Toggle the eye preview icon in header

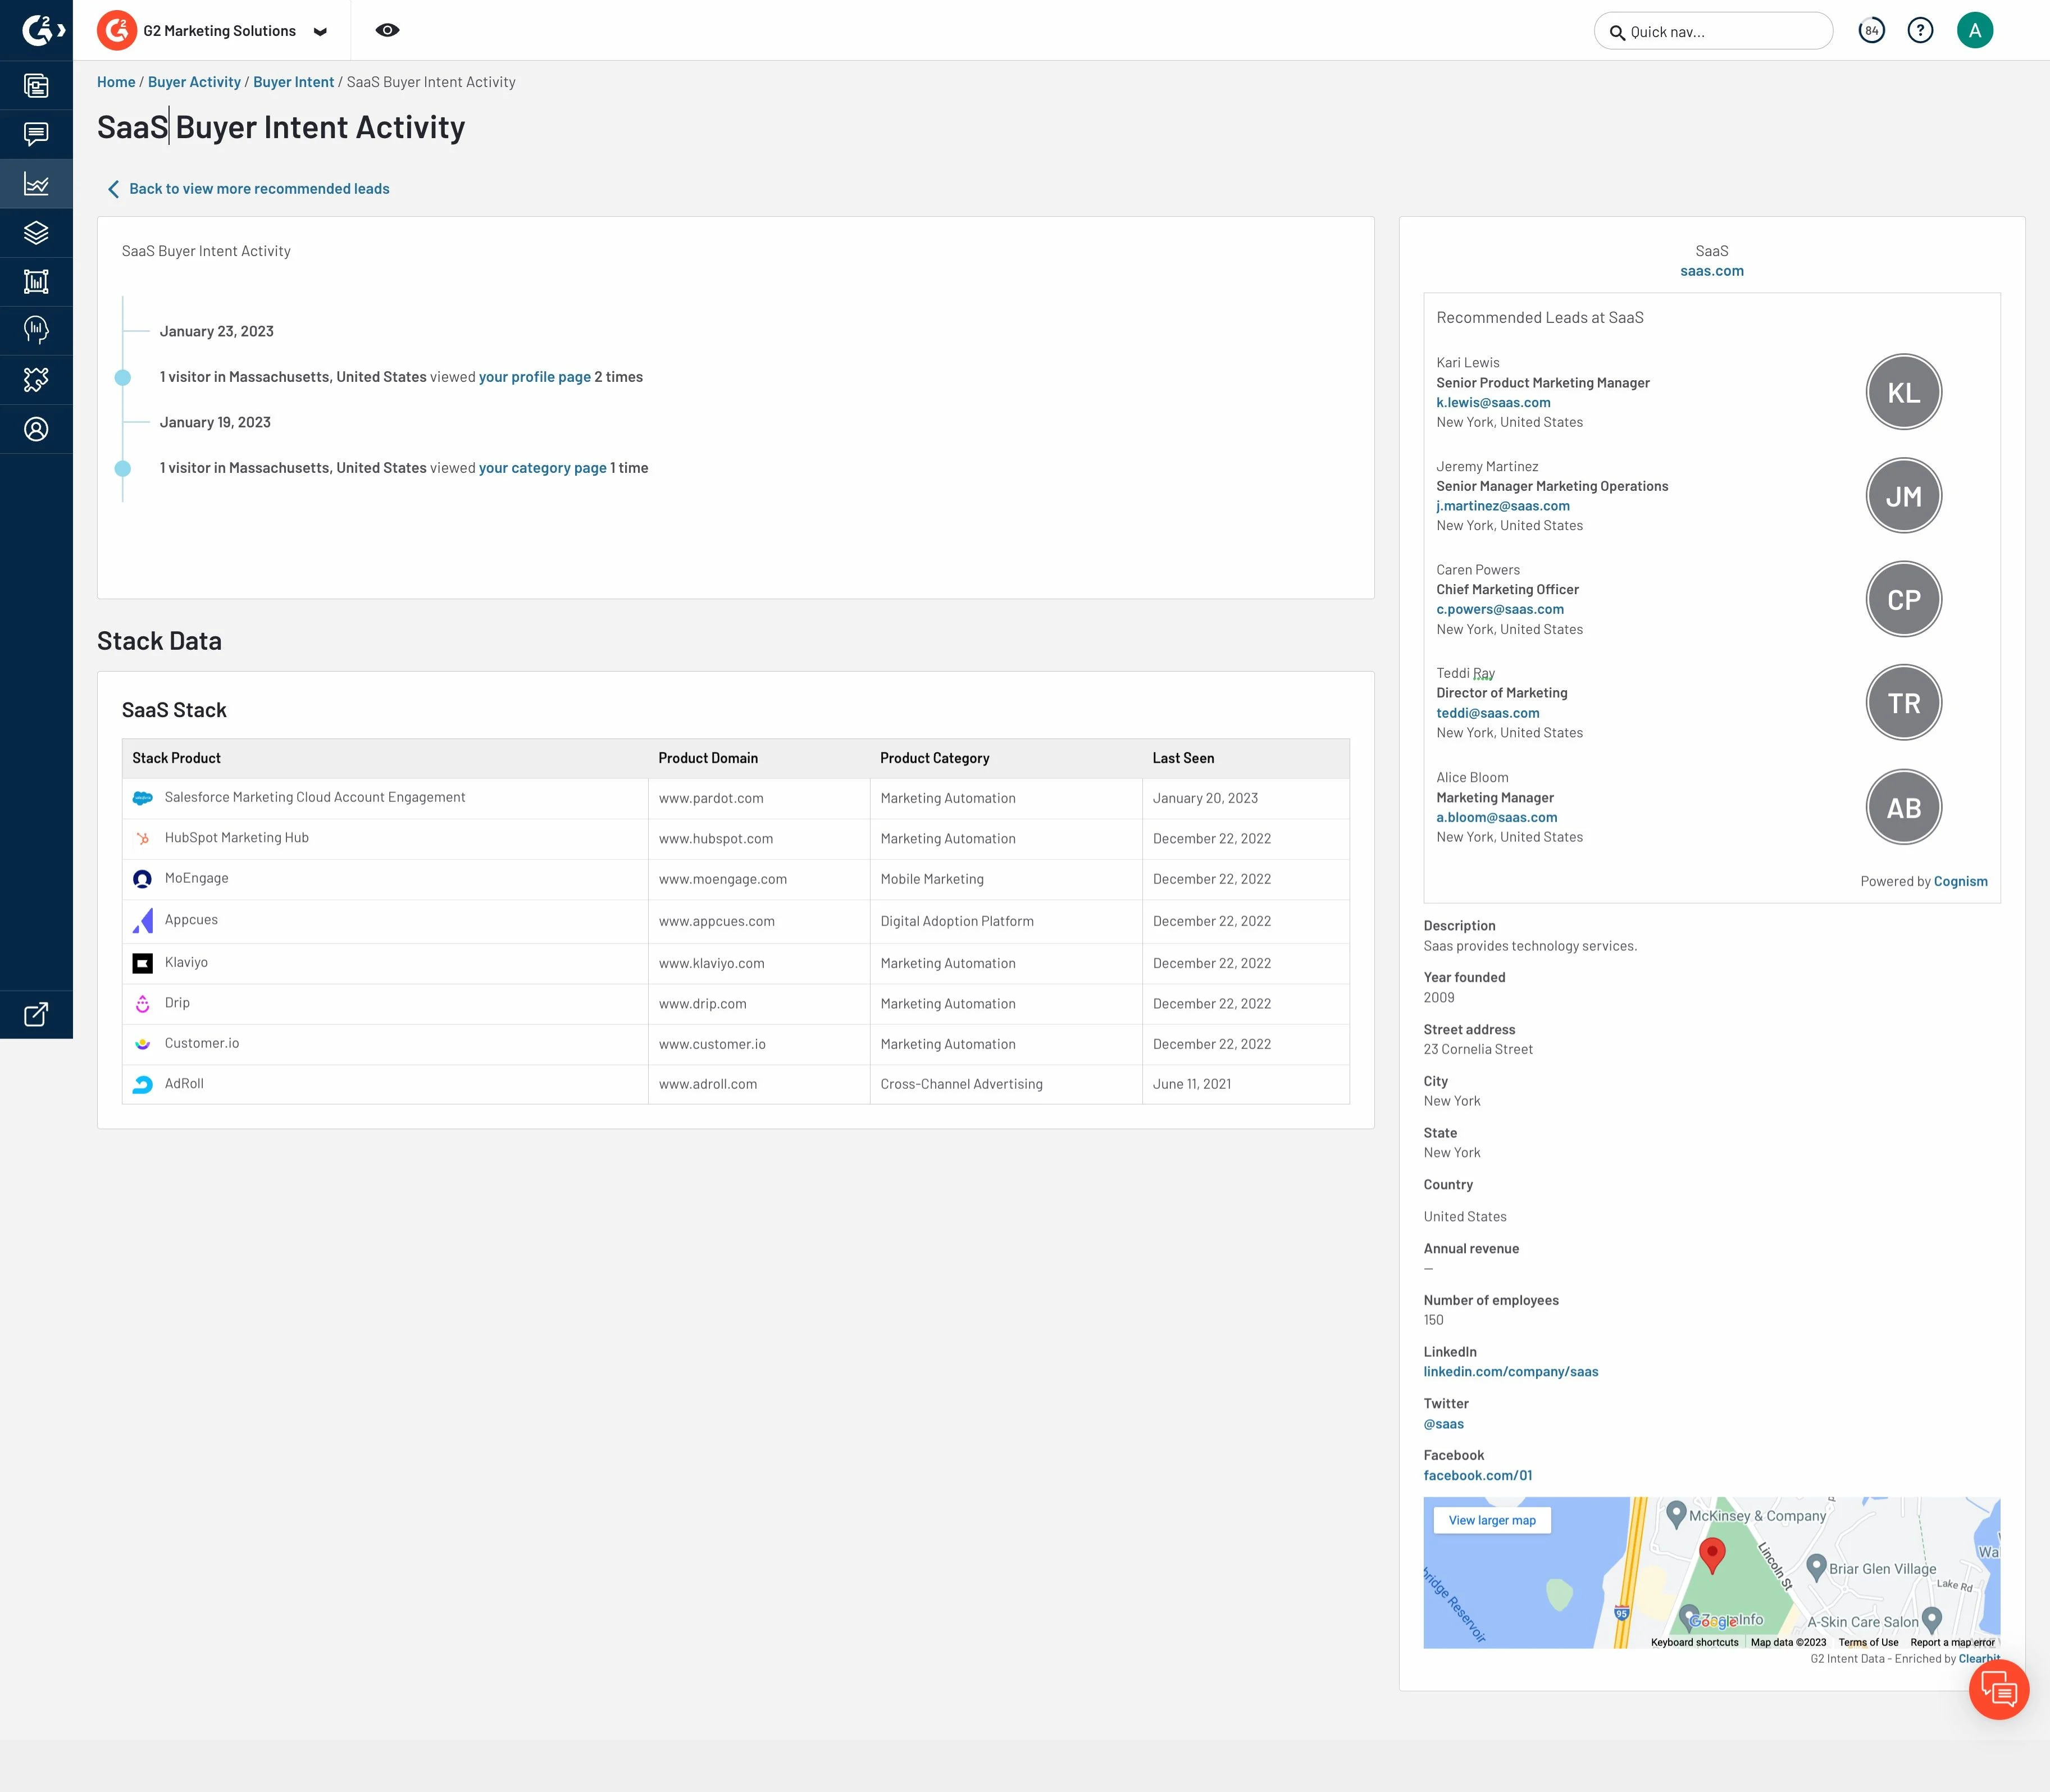pyautogui.click(x=387, y=30)
